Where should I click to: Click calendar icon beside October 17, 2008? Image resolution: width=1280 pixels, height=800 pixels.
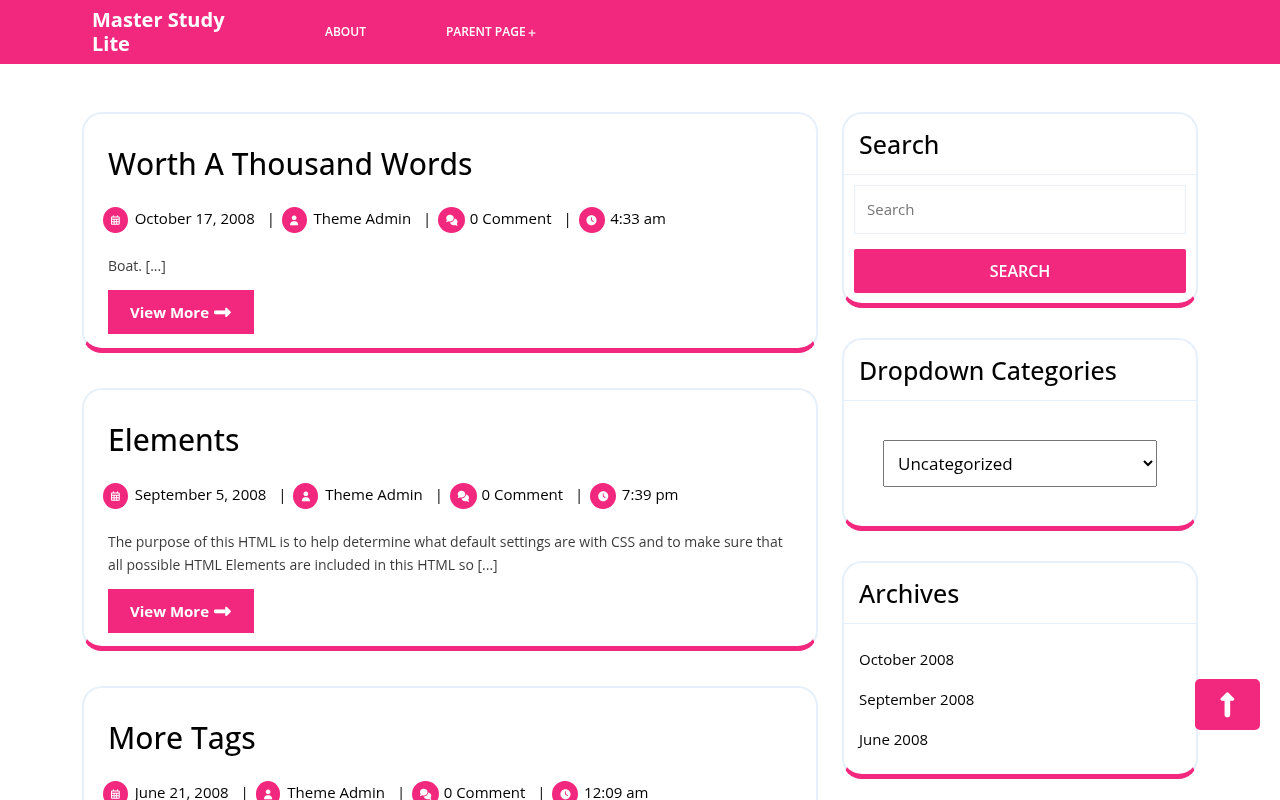(116, 220)
